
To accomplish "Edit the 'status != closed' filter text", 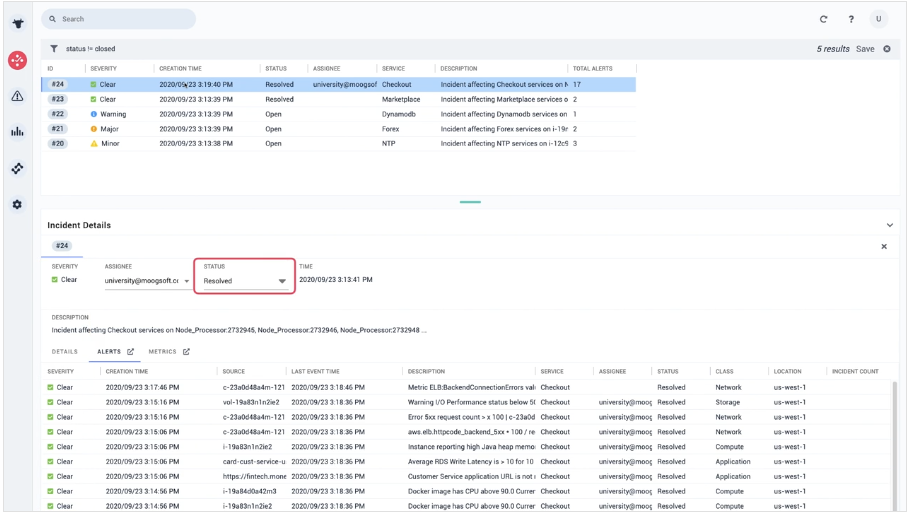I will [90, 49].
